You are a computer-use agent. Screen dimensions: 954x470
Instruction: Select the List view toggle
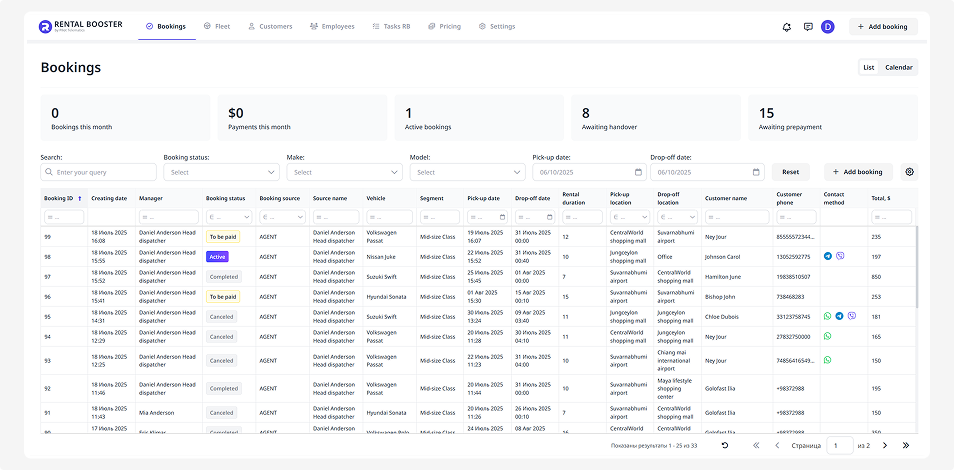click(x=868, y=67)
